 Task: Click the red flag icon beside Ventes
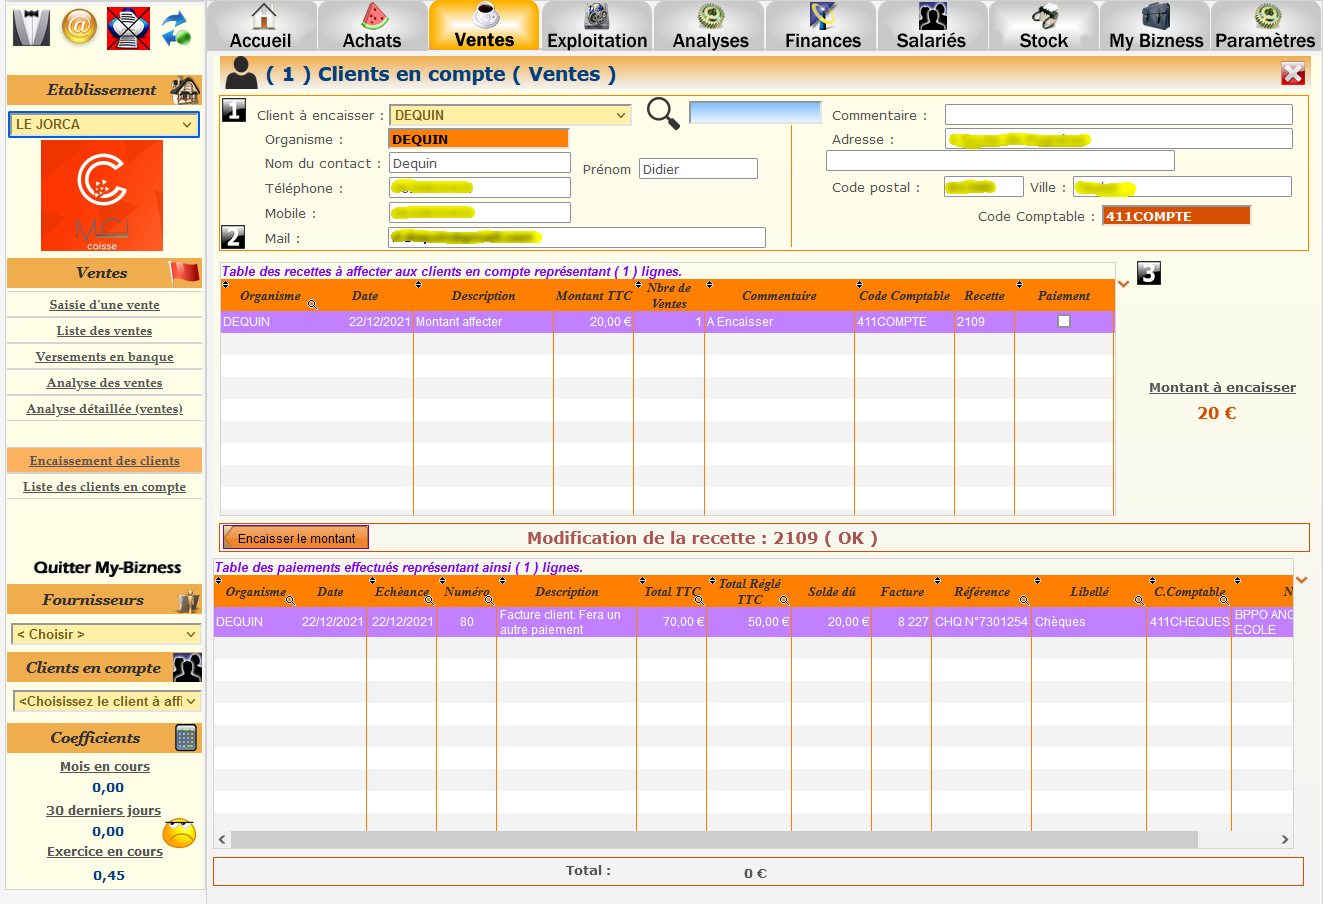[184, 272]
